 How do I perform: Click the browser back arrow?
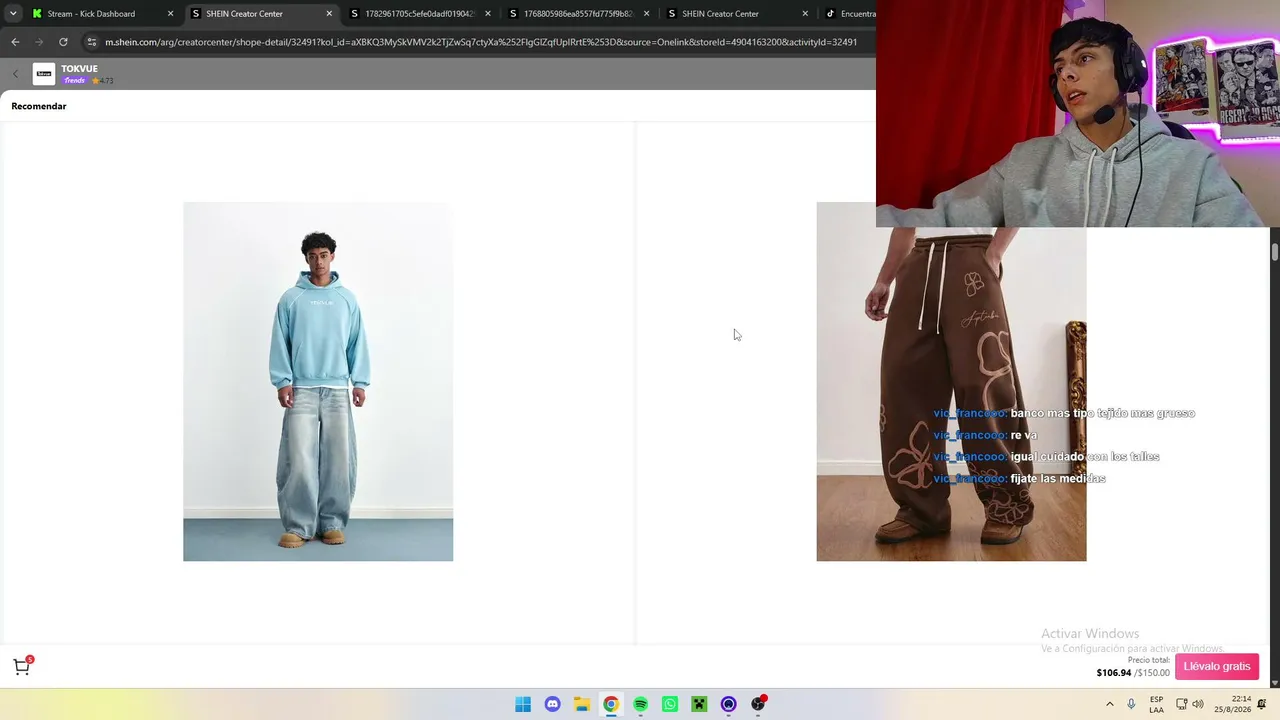(15, 42)
